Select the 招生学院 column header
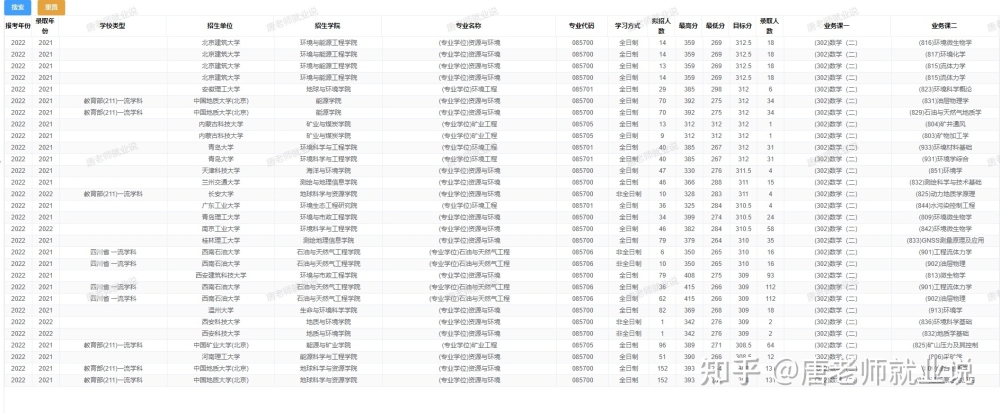 click(x=328, y=26)
